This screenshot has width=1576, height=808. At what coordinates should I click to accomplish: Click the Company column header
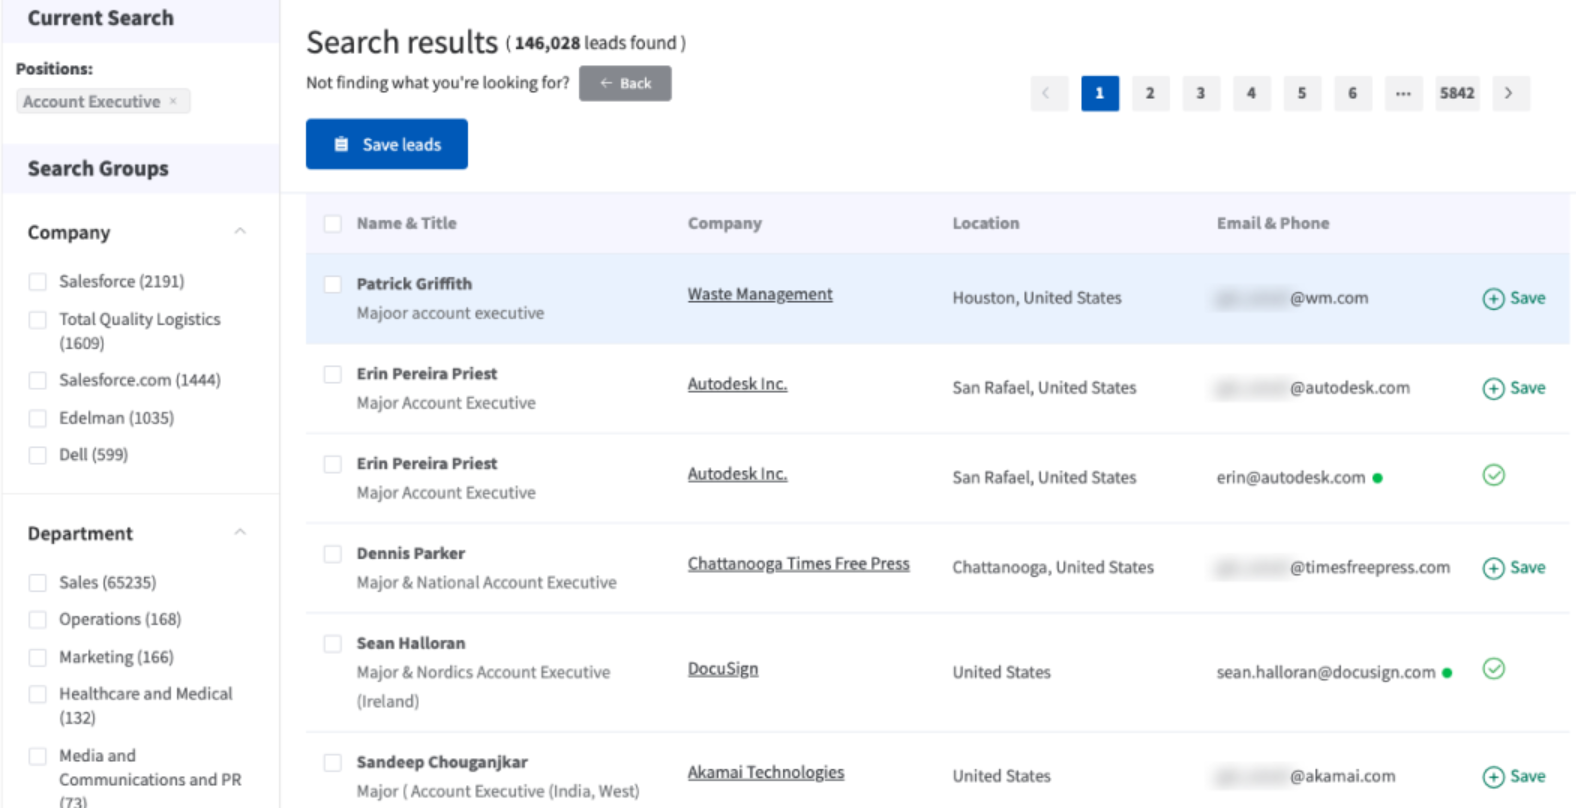tap(724, 223)
